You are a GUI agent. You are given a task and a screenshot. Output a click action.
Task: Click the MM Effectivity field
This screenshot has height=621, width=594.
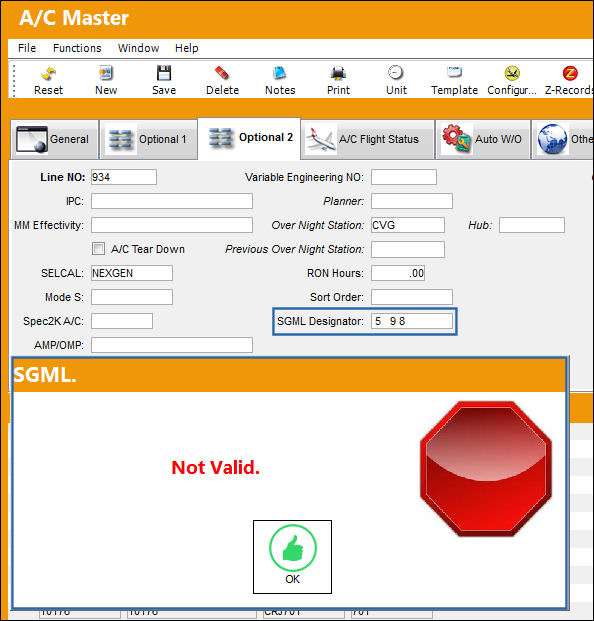coord(171,225)
